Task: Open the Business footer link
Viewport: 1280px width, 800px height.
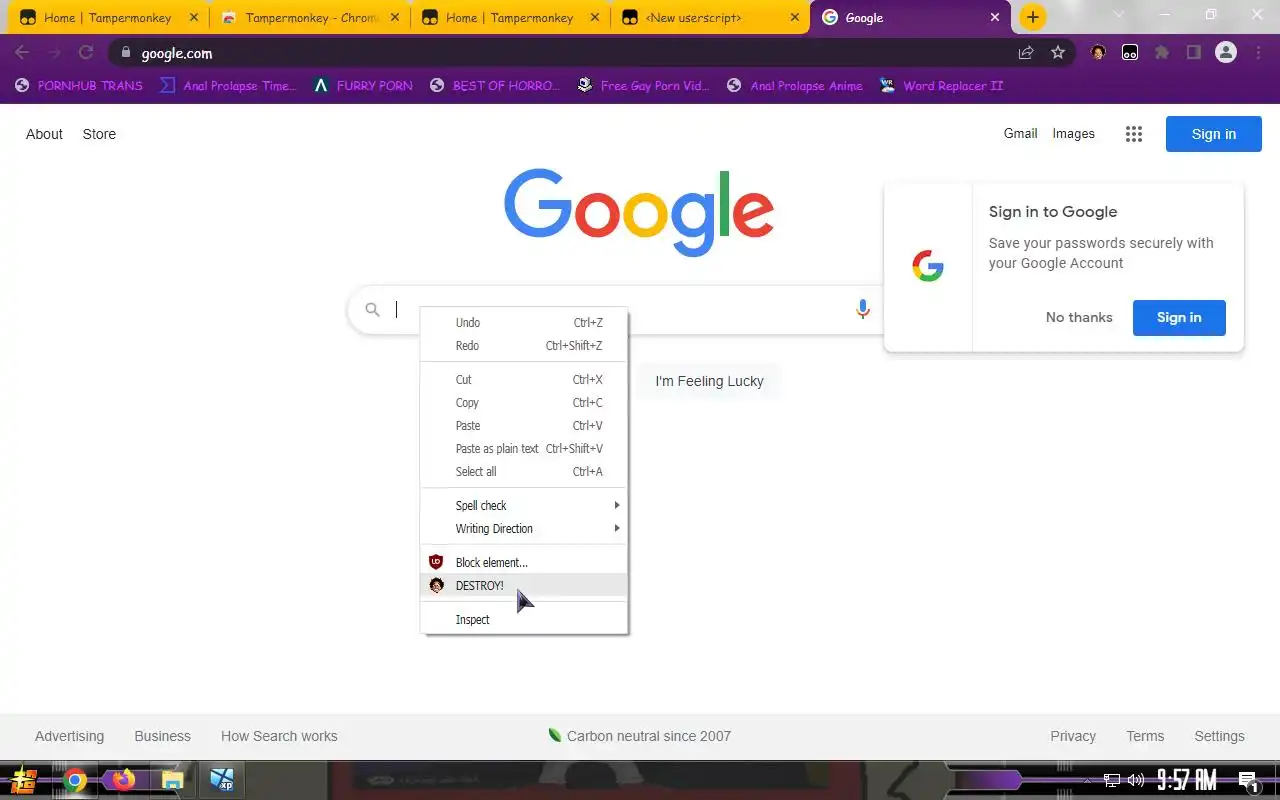Action: click(162, 736)
